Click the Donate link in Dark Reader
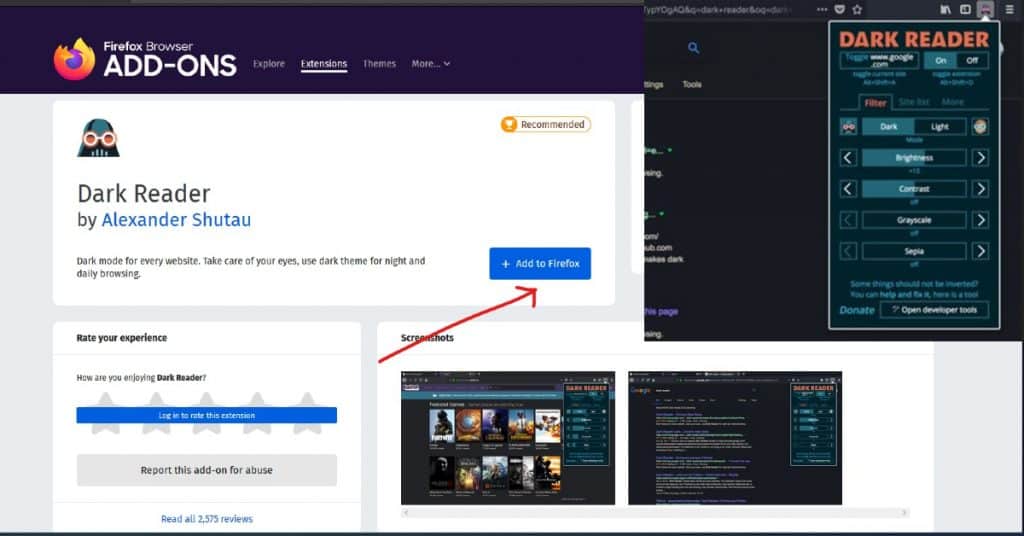Screen dimensions: 1024x536 pos(857,310)
